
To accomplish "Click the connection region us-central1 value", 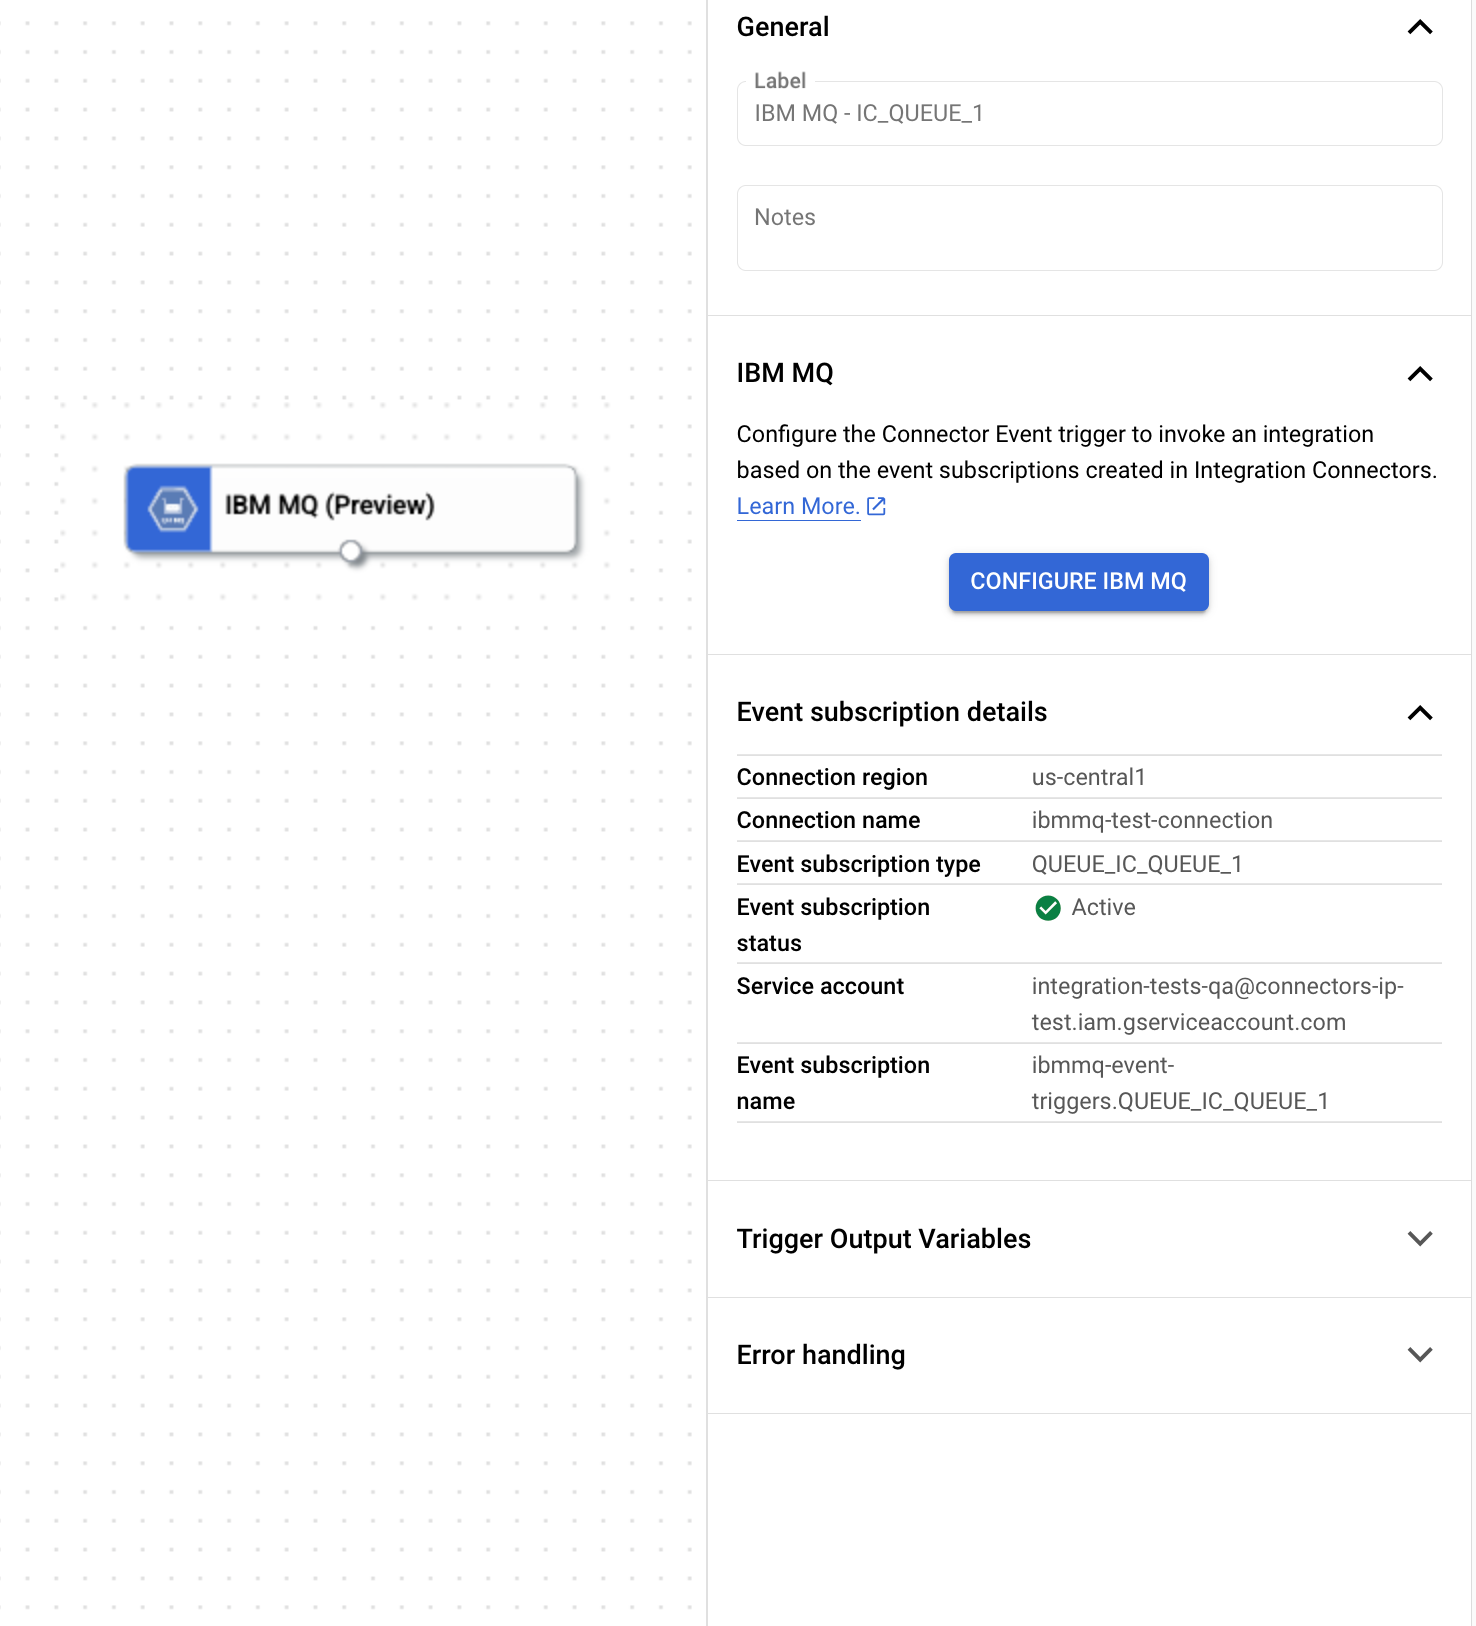I will tap(1088, 777).
